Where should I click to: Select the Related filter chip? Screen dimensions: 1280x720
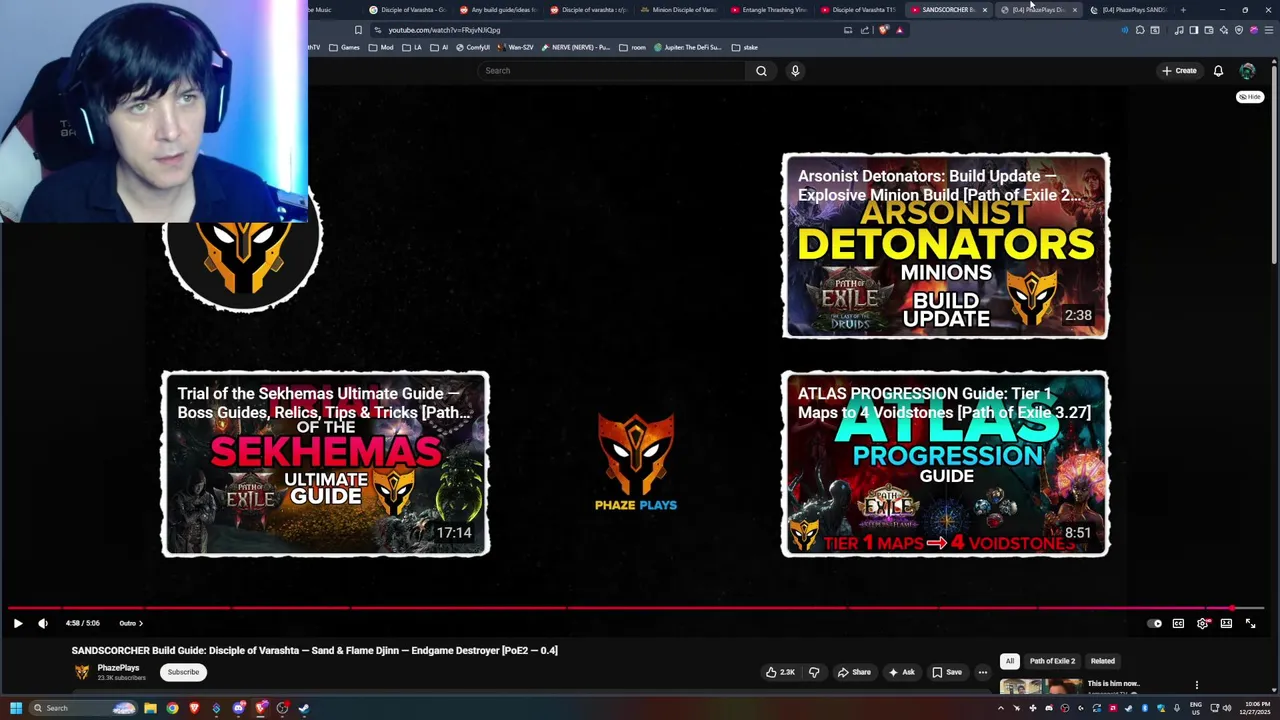(1102, 661)
